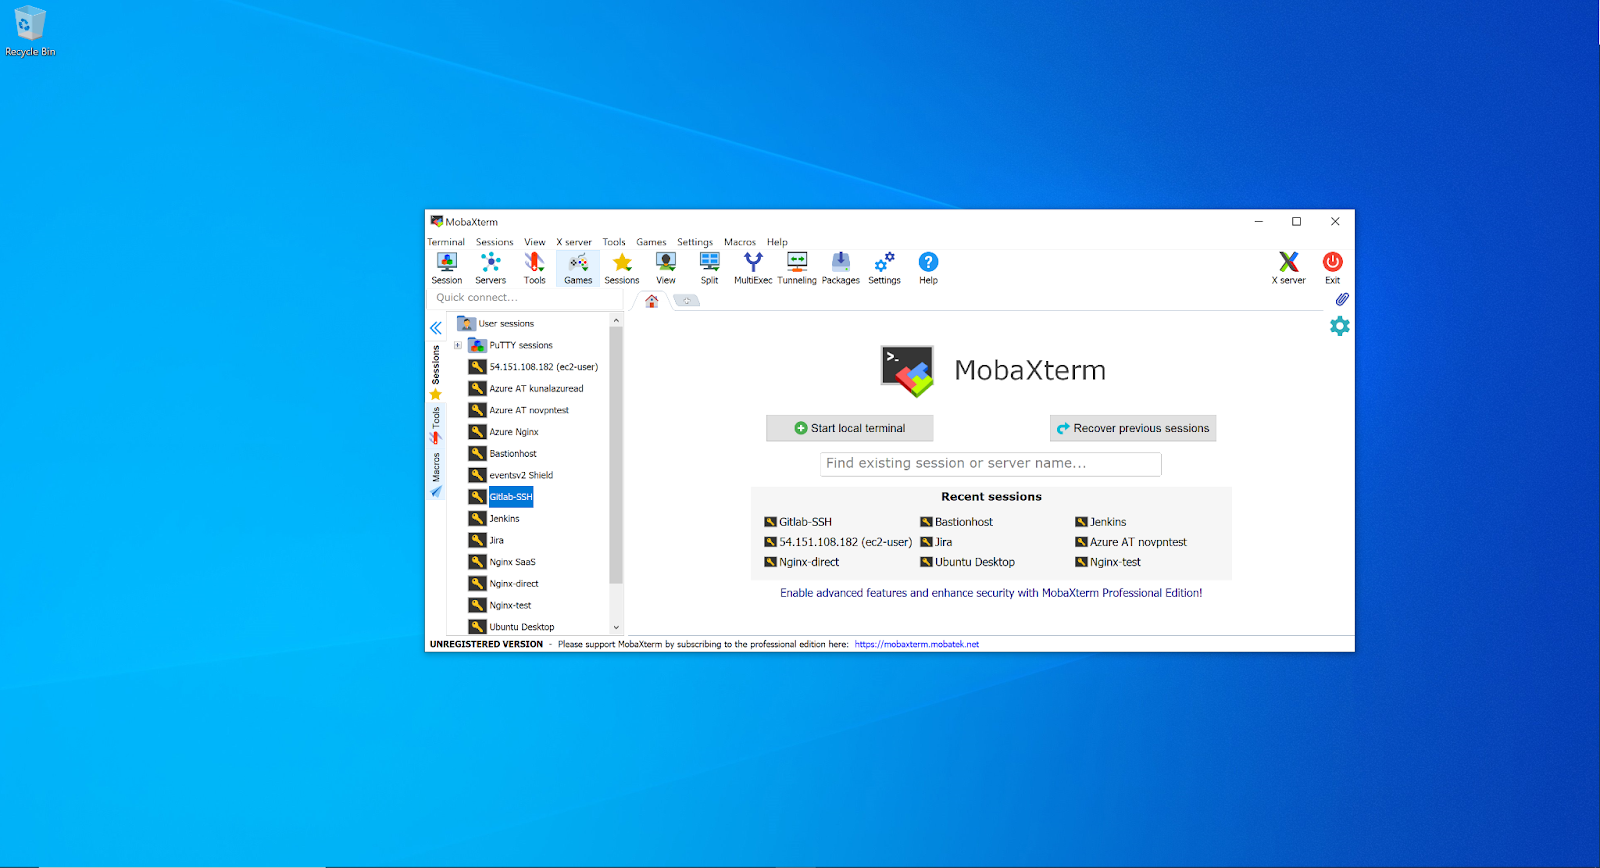Open the Tools toolbar icon
Image resolution: width=1600 pixels, height=868 pixels.
(534, 268)
